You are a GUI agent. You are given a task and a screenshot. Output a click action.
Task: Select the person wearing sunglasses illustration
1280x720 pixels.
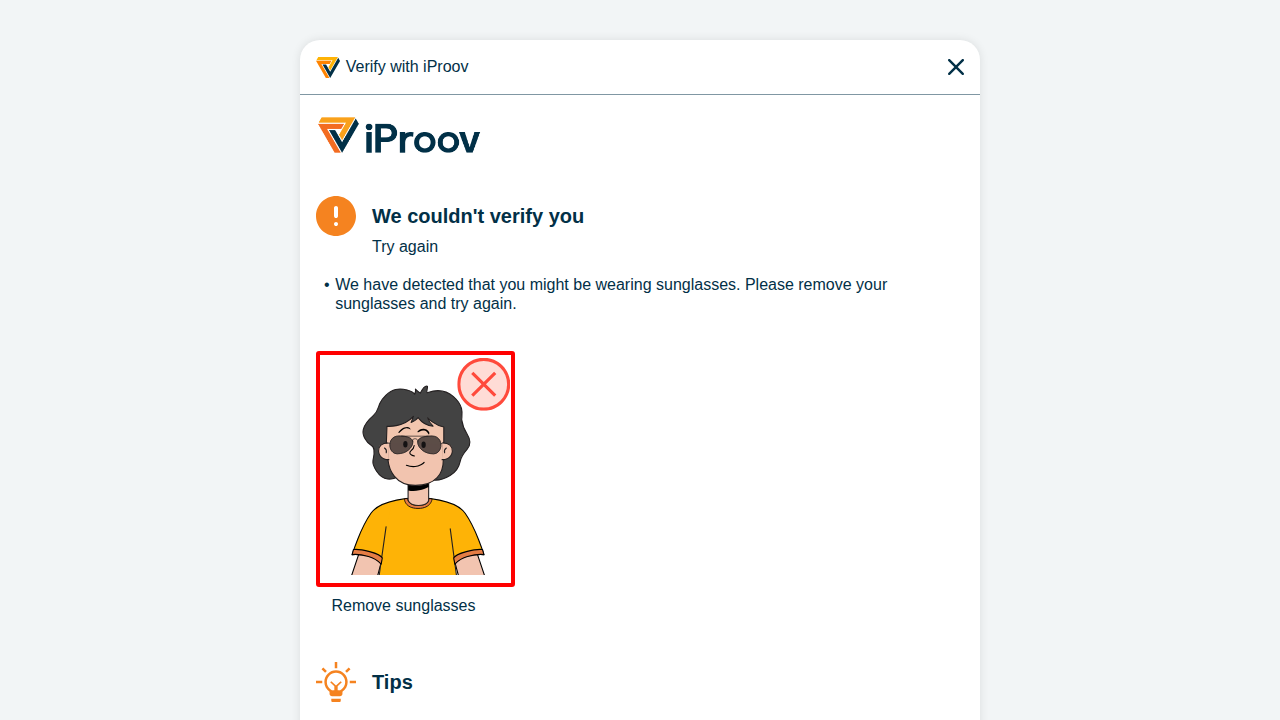[415, 468]
